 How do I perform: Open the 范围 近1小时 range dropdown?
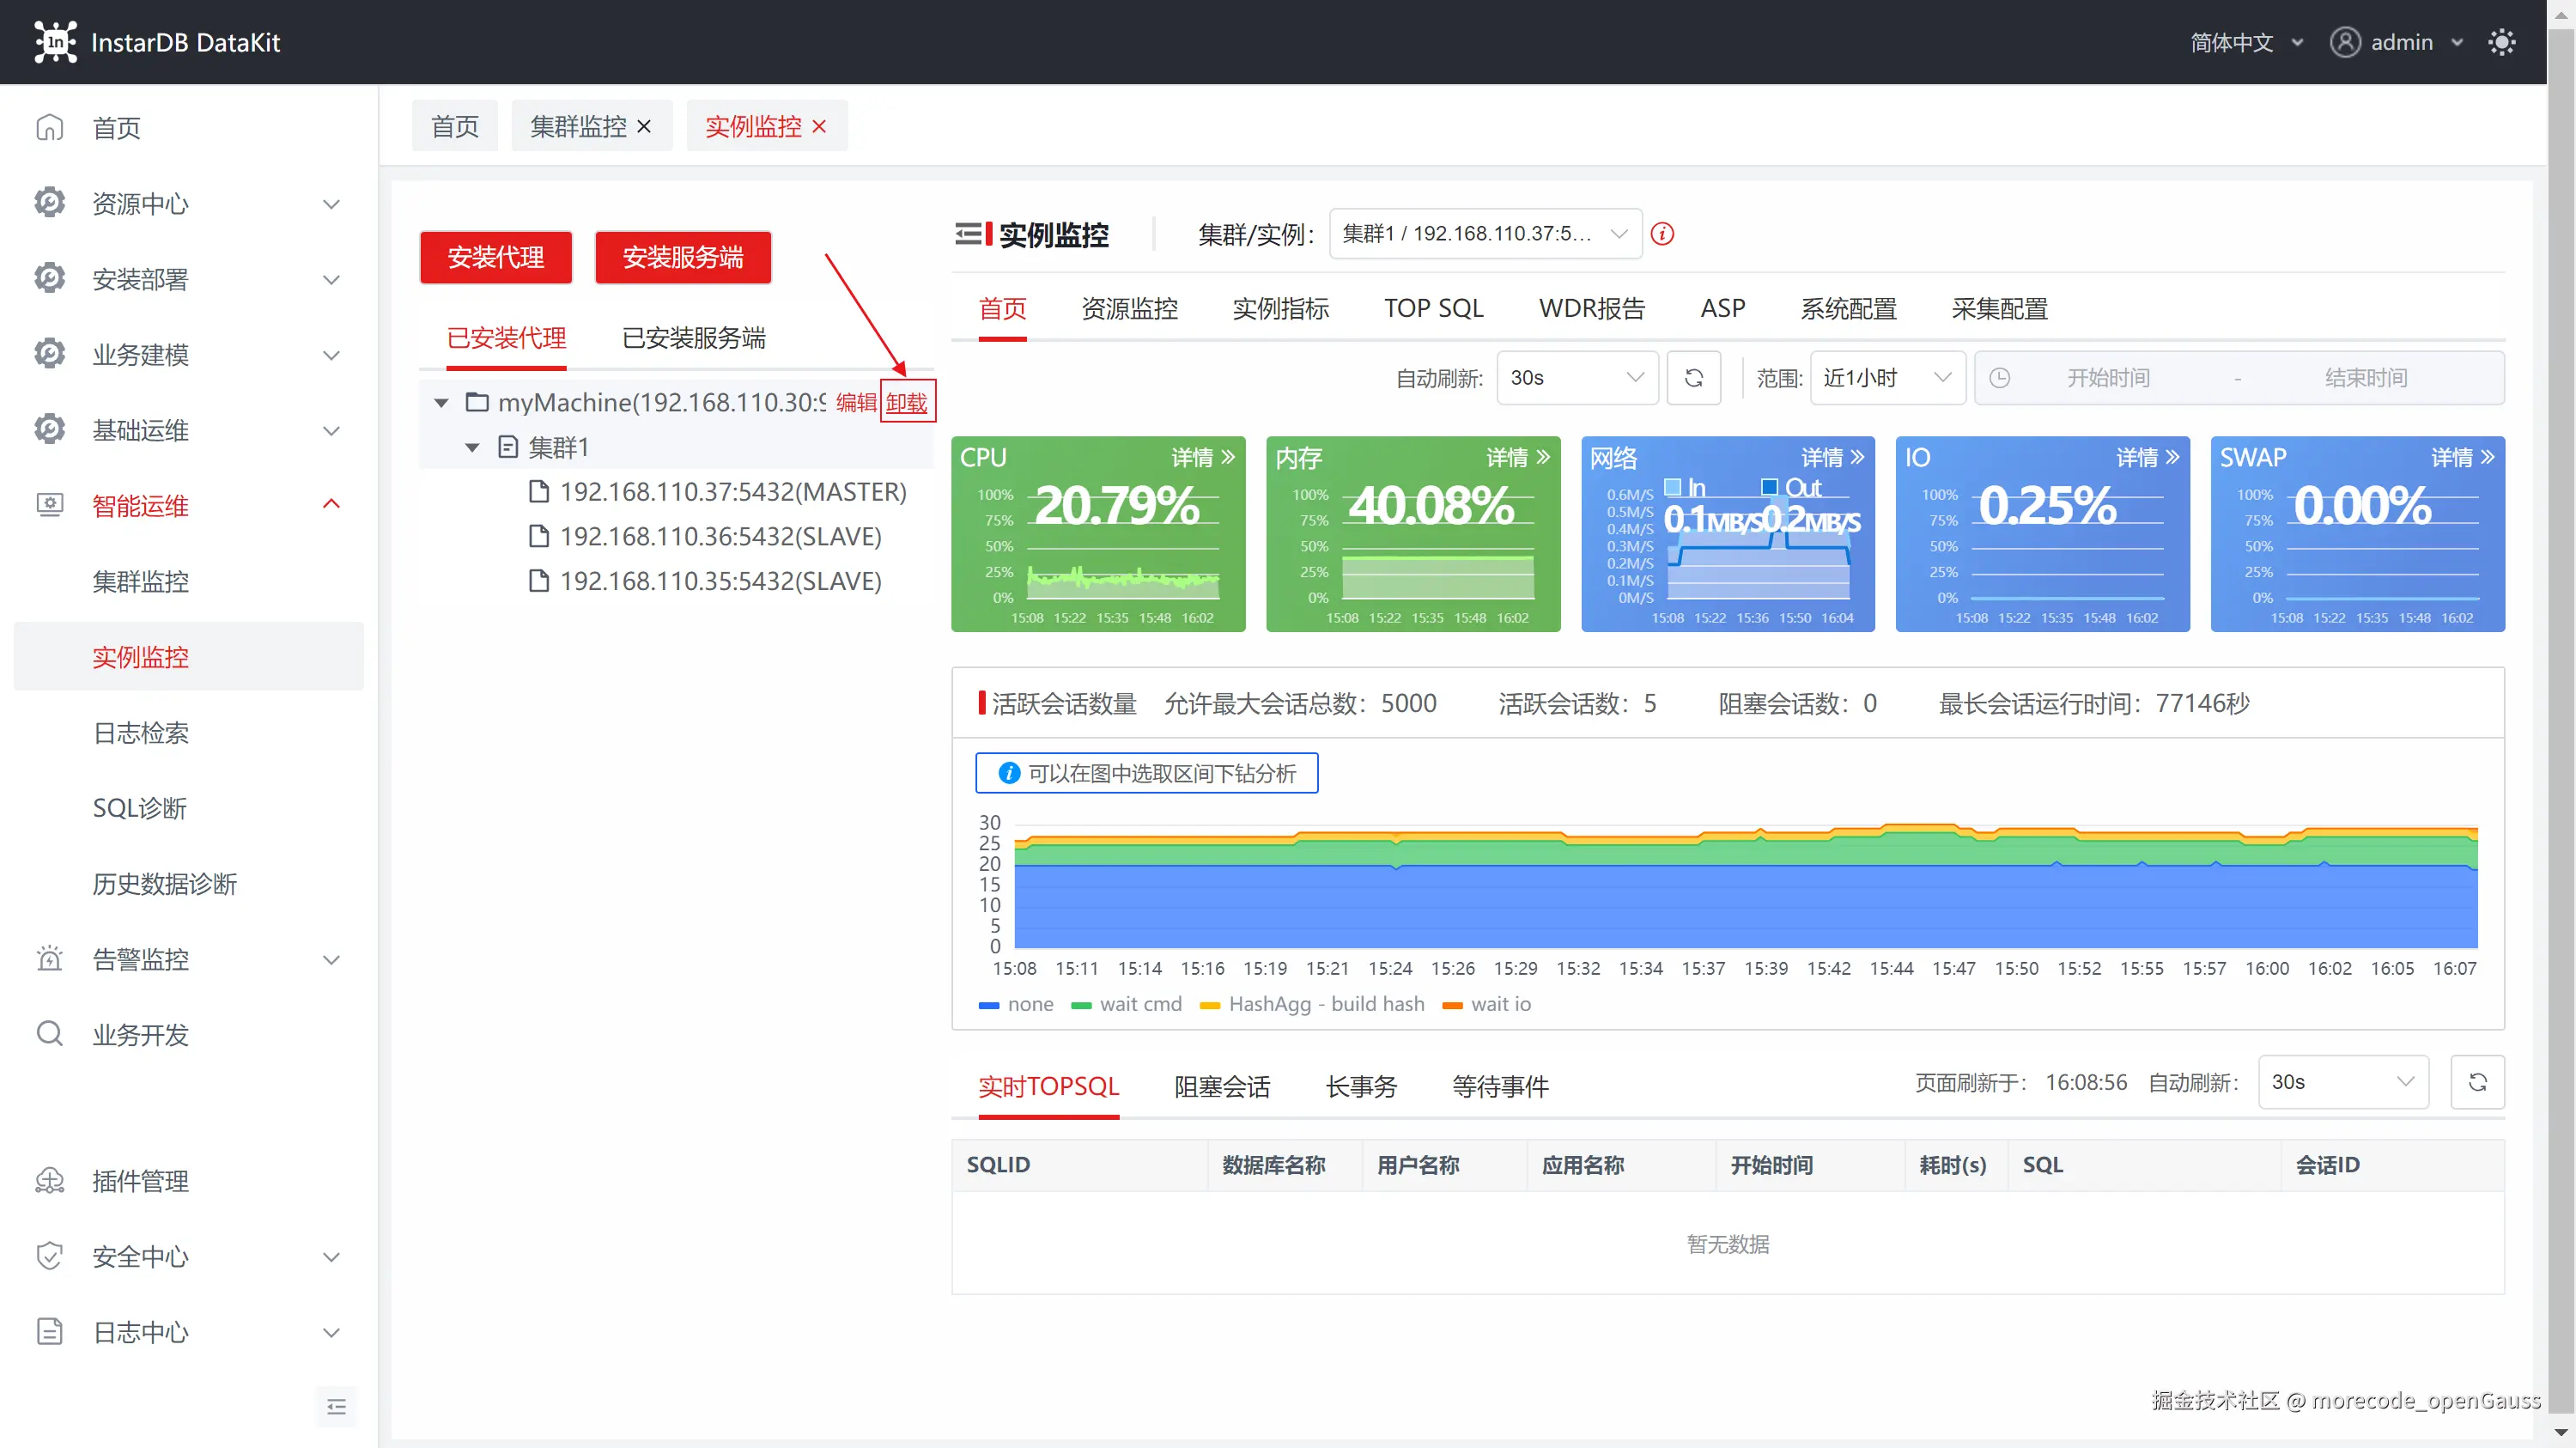1886,378
